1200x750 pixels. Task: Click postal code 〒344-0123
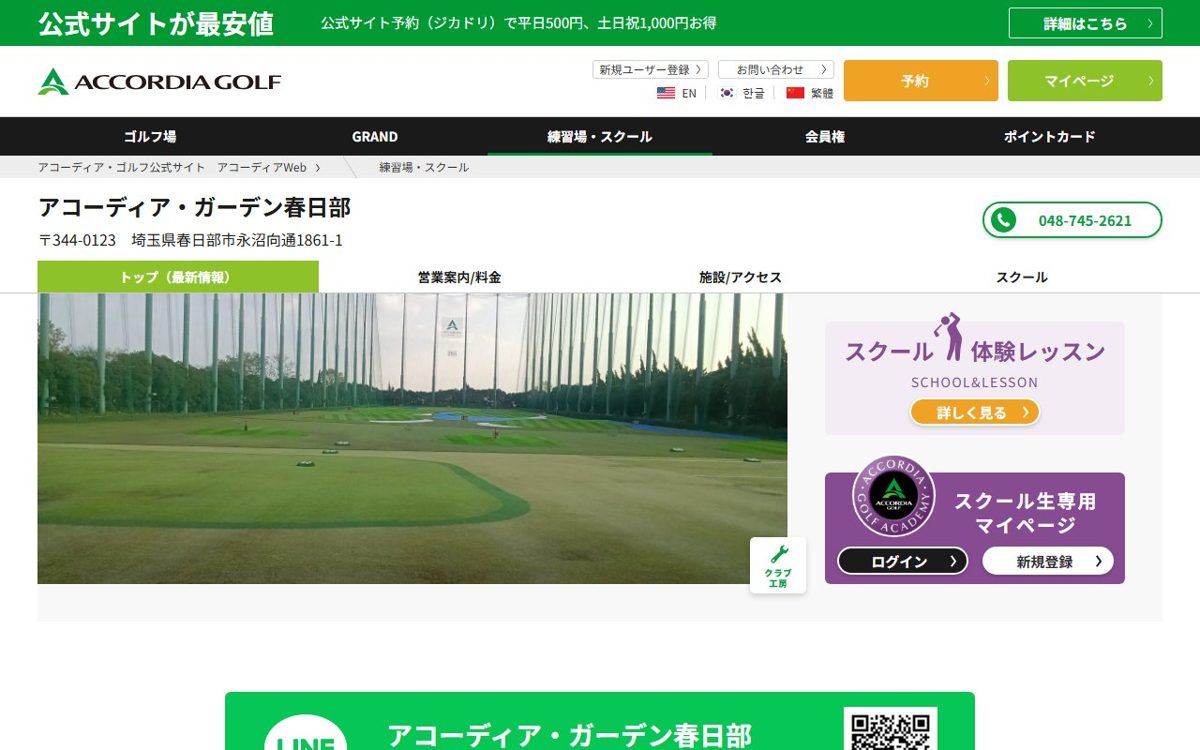point(77,240)
